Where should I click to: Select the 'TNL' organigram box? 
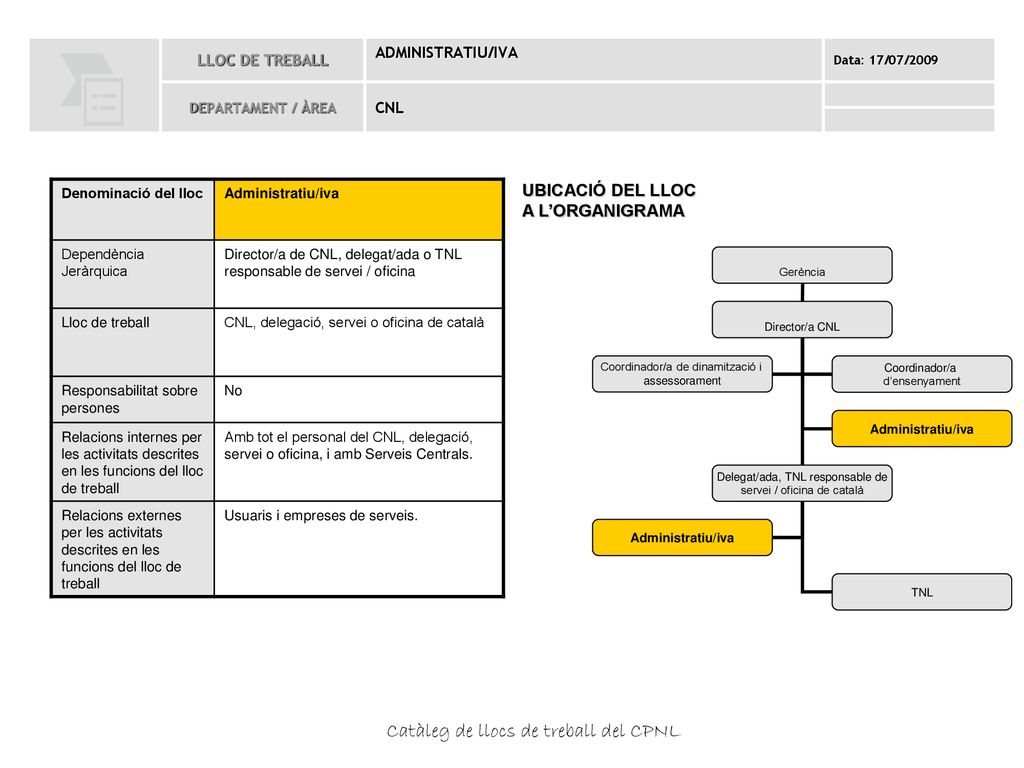(921, 592)
